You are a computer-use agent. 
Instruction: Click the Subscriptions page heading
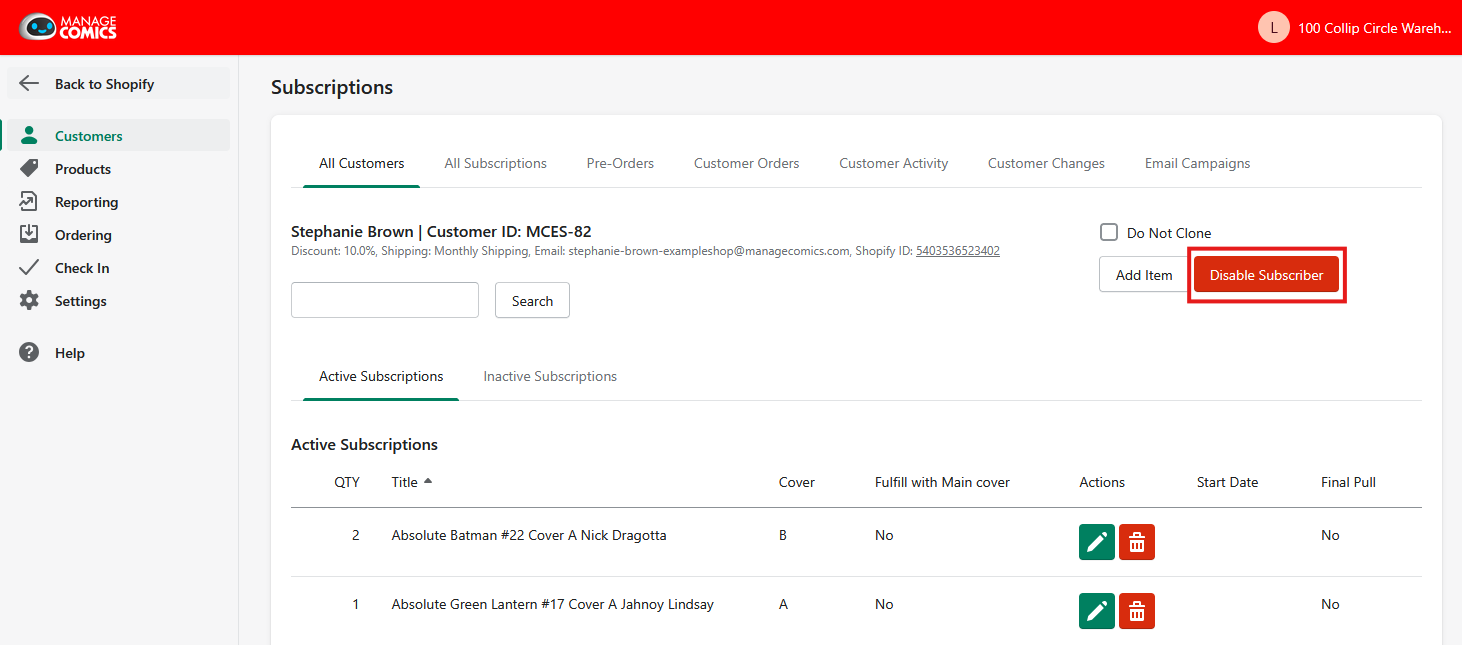332,87
